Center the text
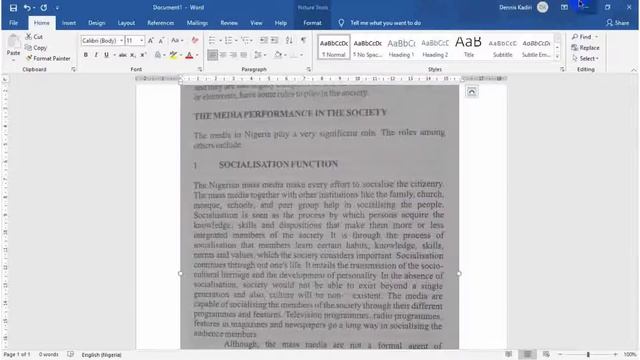Image resolution: width=640 pixels, height=360 pixels. (x=223, y=55)
